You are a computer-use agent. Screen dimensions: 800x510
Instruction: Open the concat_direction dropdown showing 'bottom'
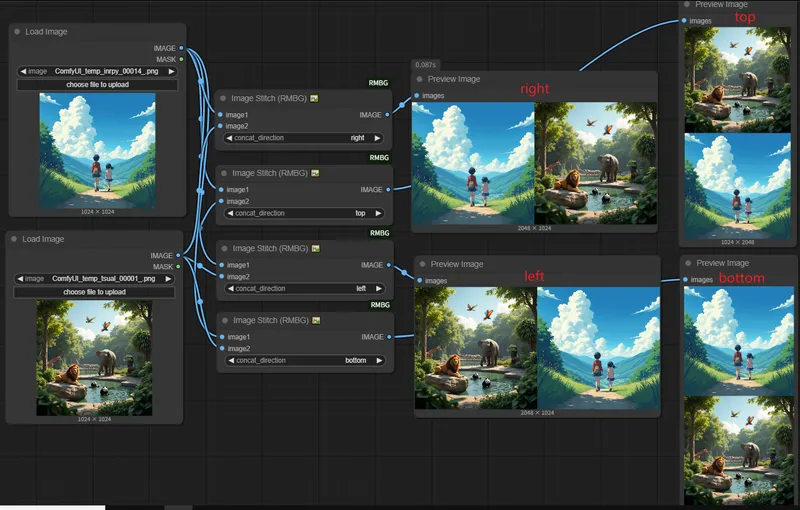pos(304,360)
